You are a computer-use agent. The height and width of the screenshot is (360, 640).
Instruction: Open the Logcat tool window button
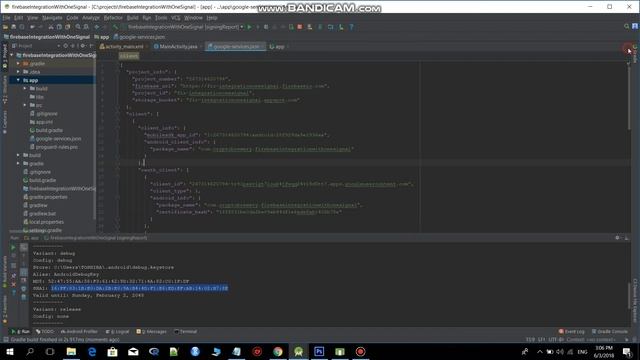[117, 331]
